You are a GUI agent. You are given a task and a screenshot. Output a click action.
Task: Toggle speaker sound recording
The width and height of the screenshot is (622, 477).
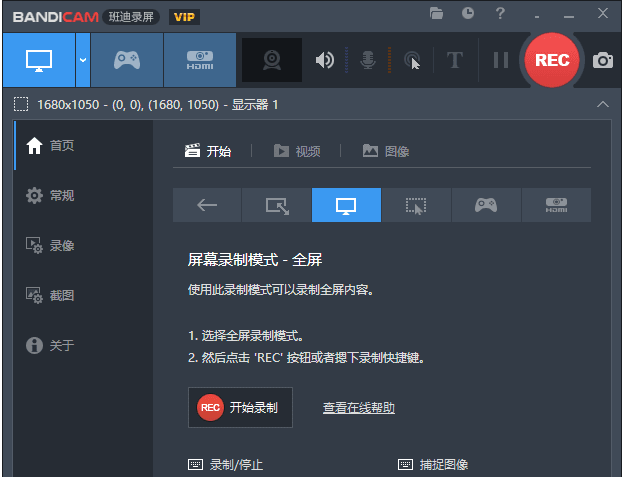[324, 60]
